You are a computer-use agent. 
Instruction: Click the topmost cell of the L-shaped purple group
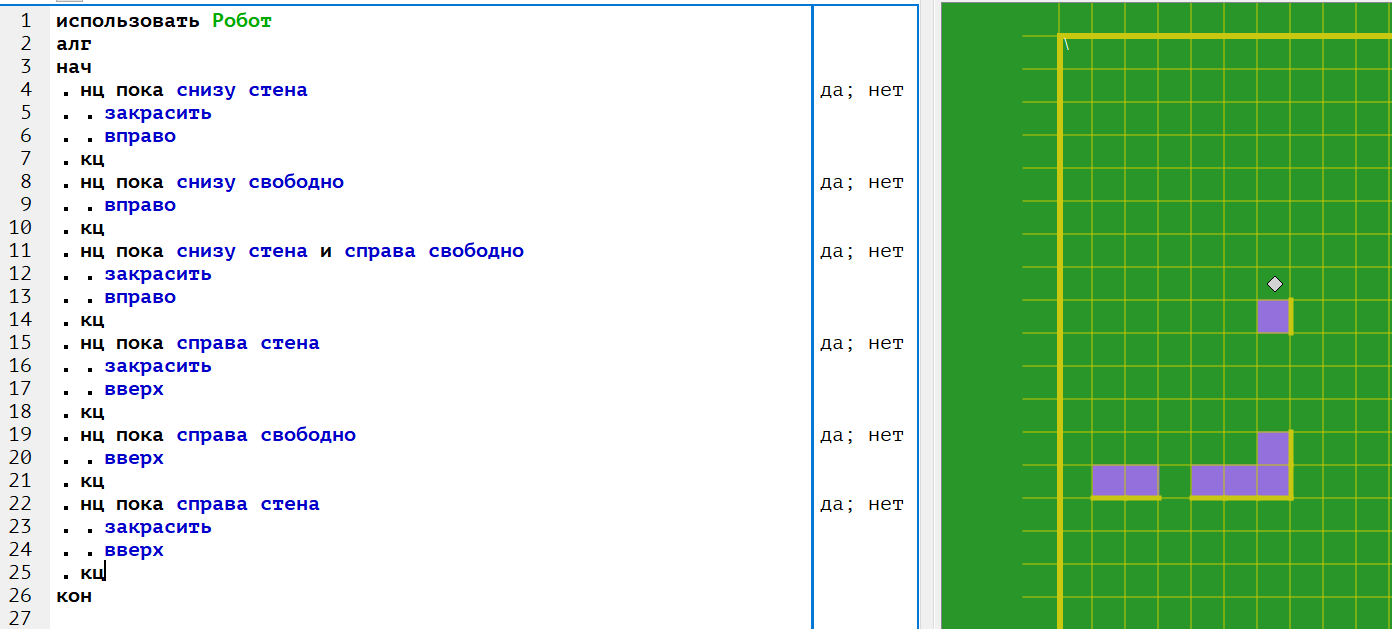pyautogui.click(x=1273, y=448)
